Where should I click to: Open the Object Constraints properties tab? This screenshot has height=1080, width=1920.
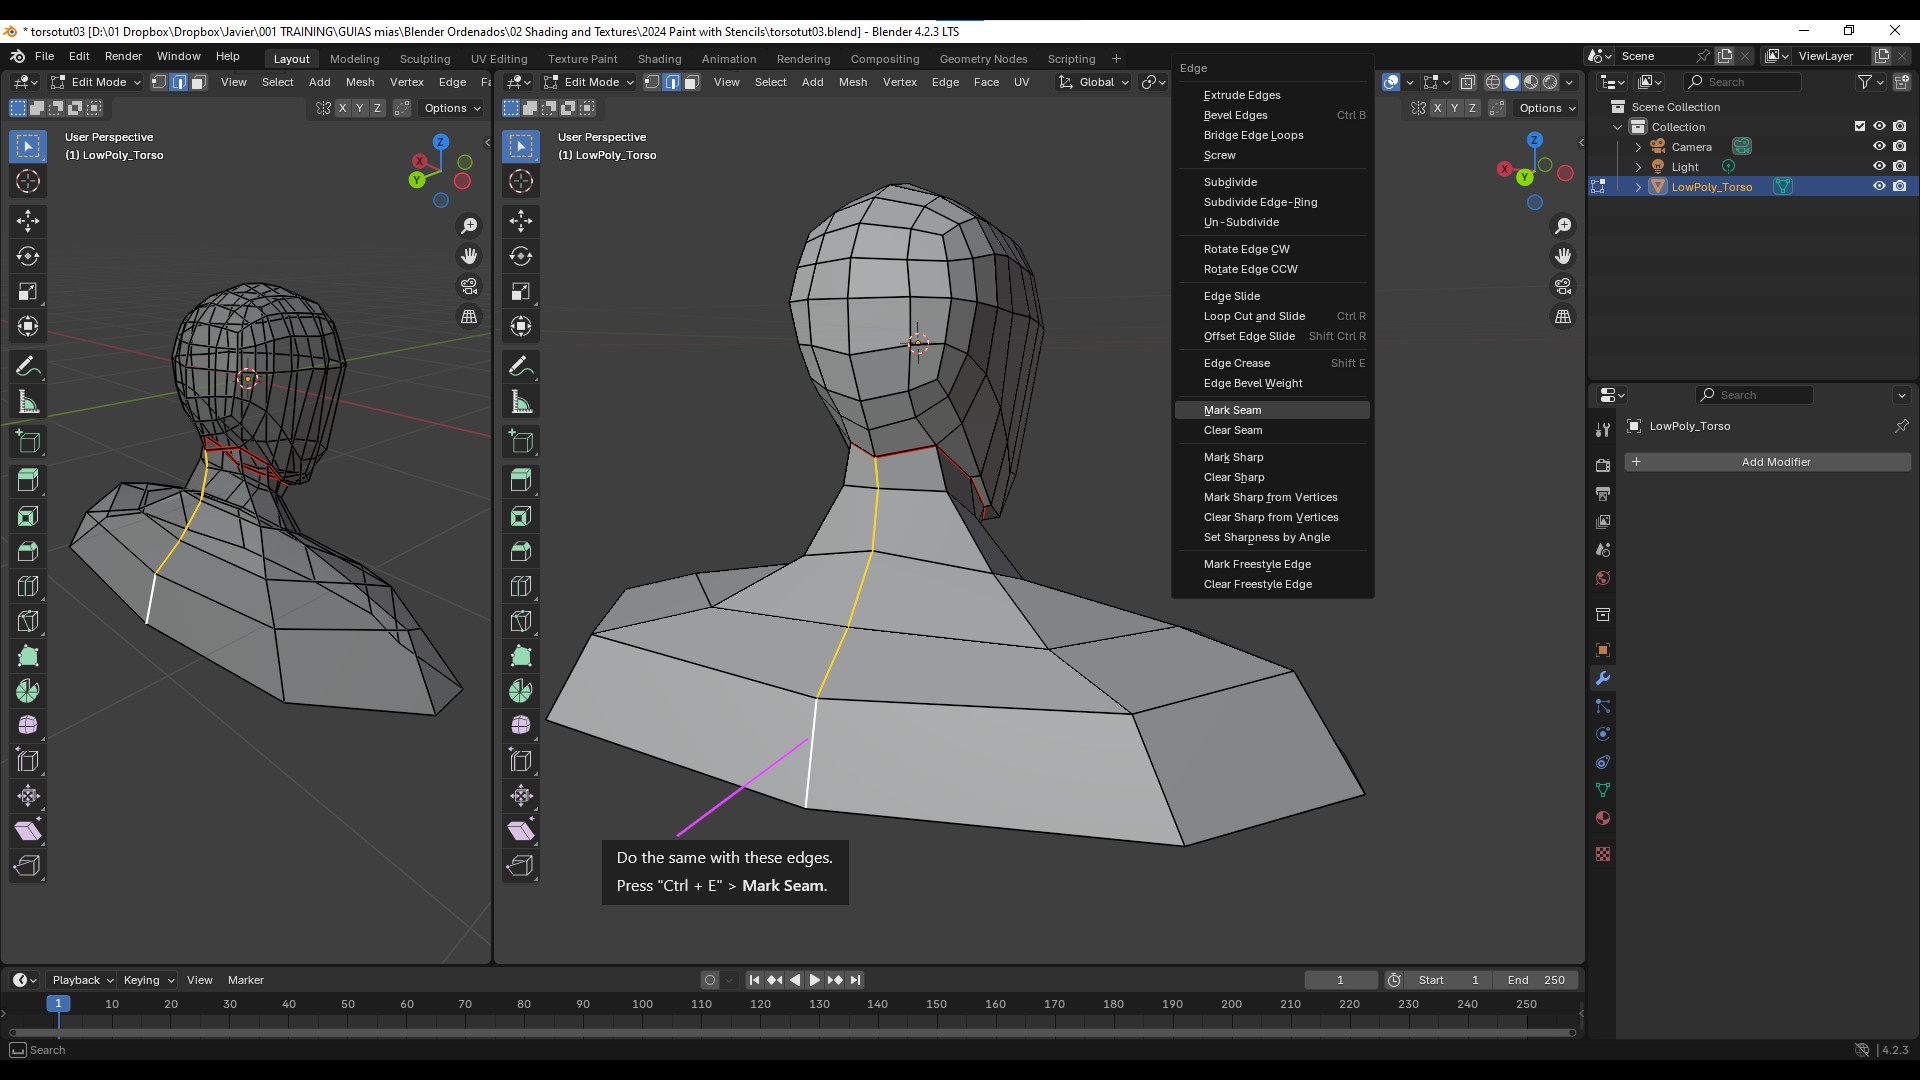pos(1603,762)
